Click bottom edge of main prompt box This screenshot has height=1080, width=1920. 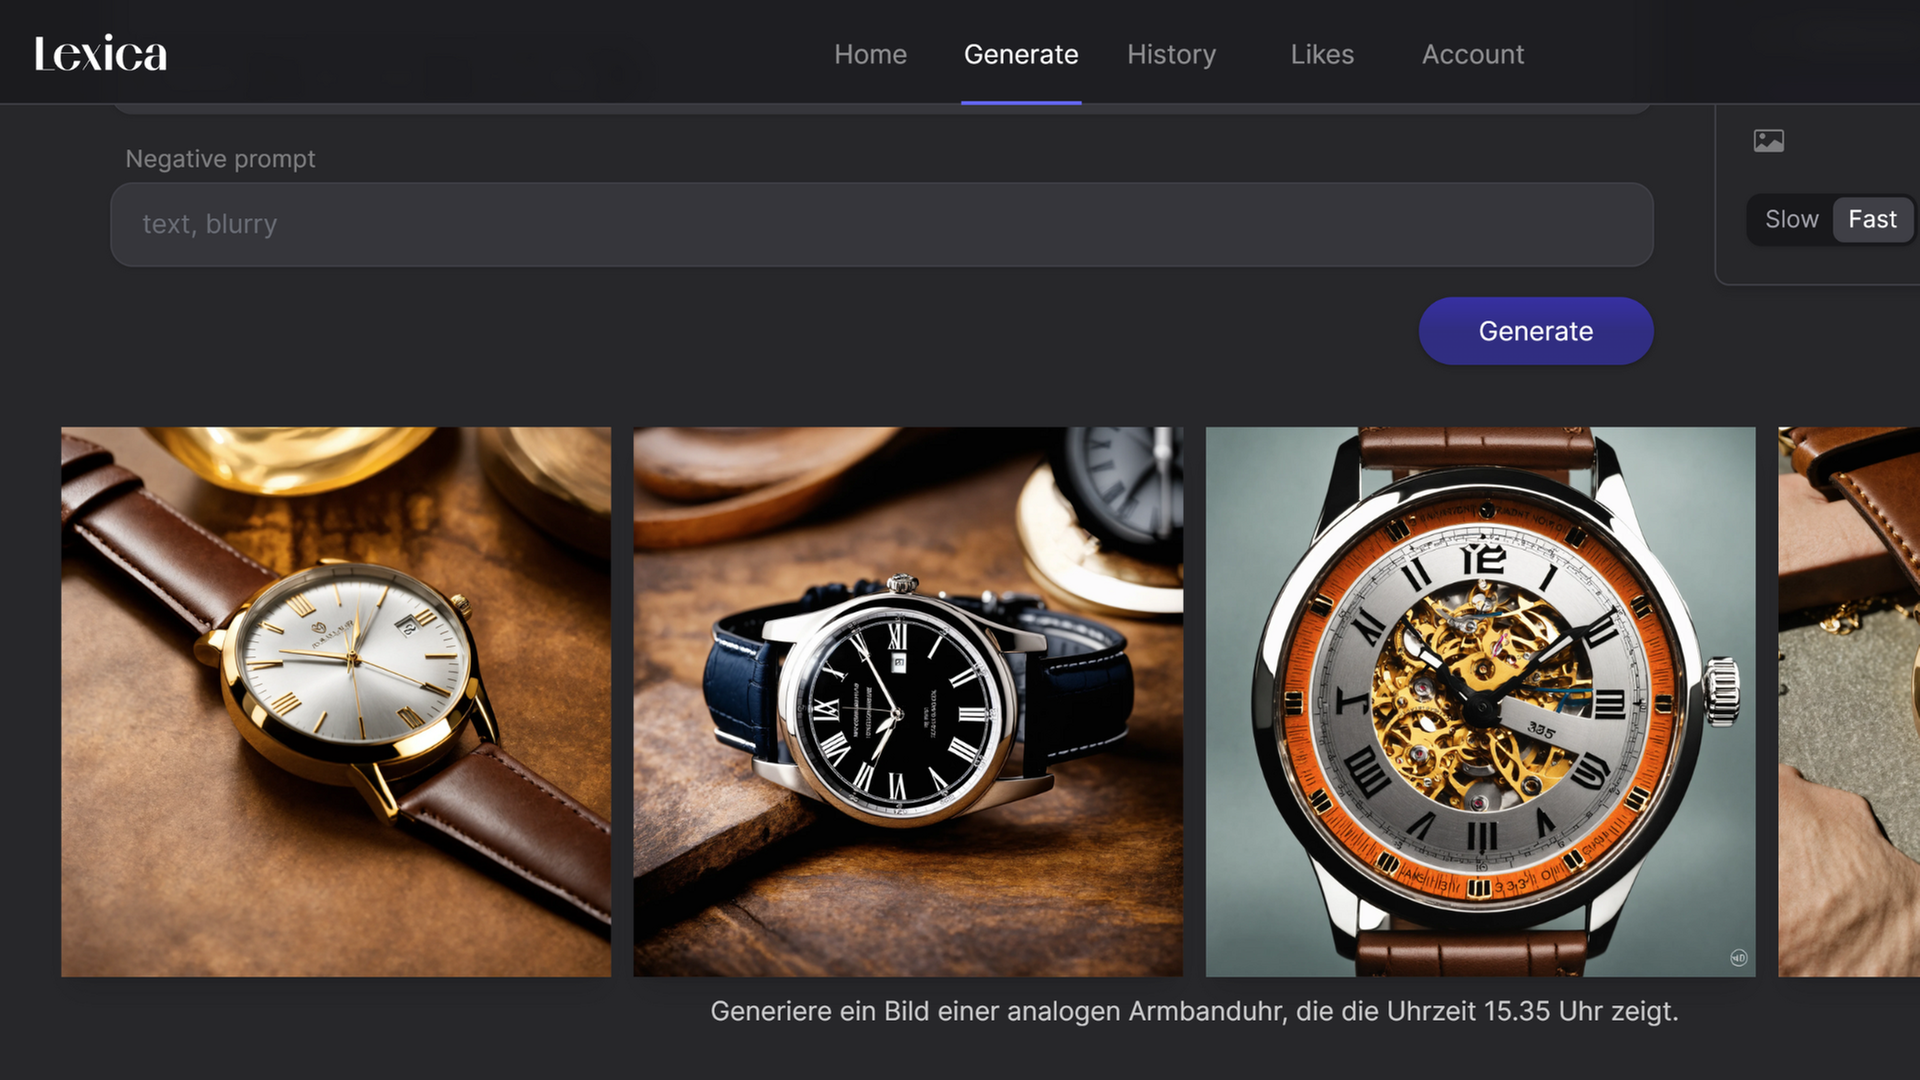coord(880,109)
